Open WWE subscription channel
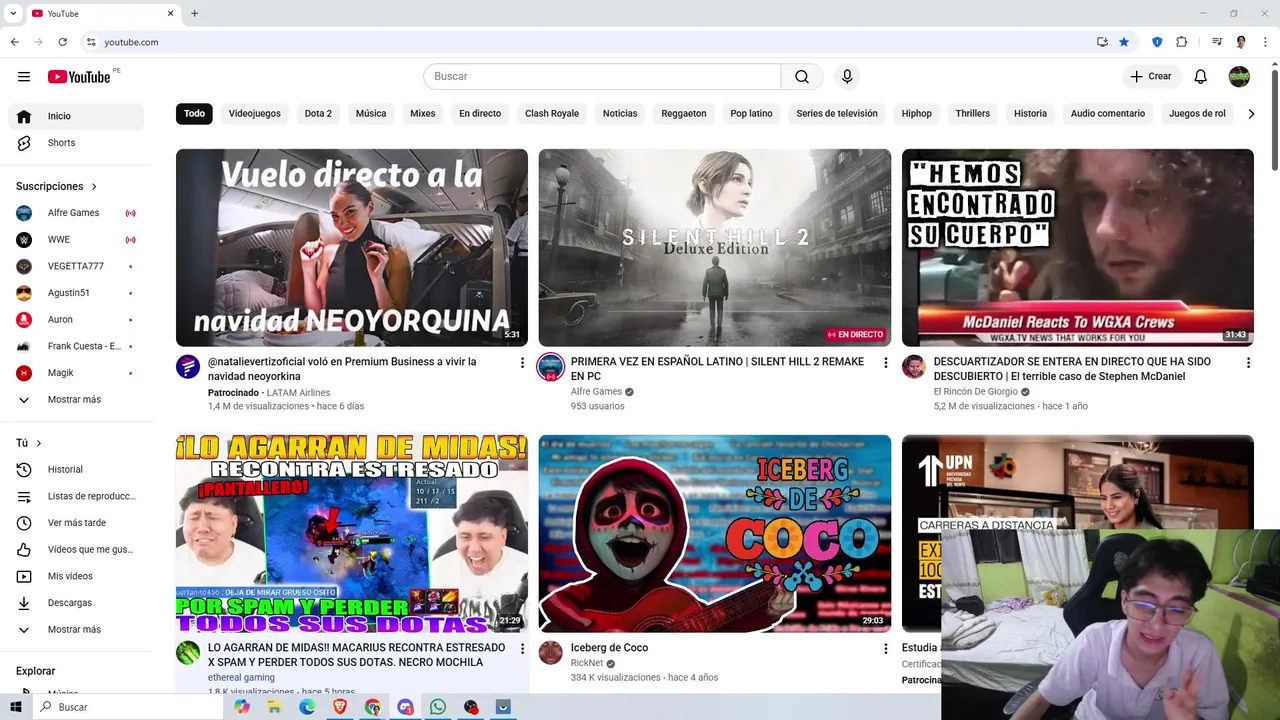This screenshot has height=720, width=1280. coord(76,240)
